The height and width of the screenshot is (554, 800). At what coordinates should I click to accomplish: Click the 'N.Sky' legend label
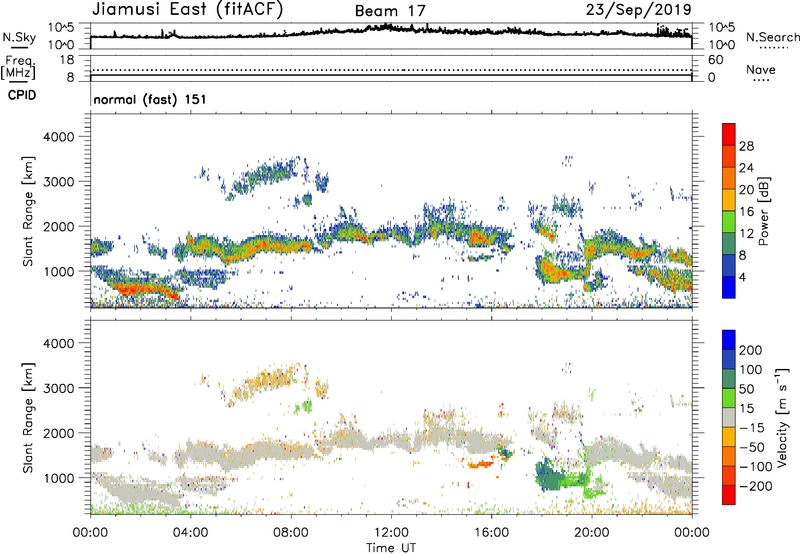tap(19, 37)
